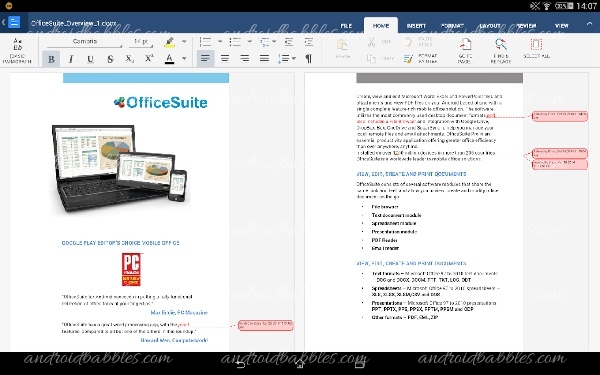
Task: Open the Review tab
Action: click(526, 26)
